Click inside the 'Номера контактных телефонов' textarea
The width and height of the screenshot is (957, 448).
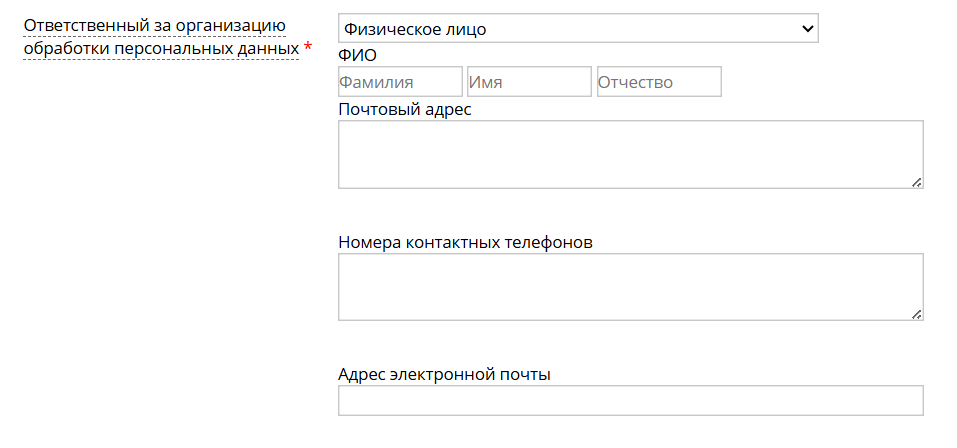(630, 286)
